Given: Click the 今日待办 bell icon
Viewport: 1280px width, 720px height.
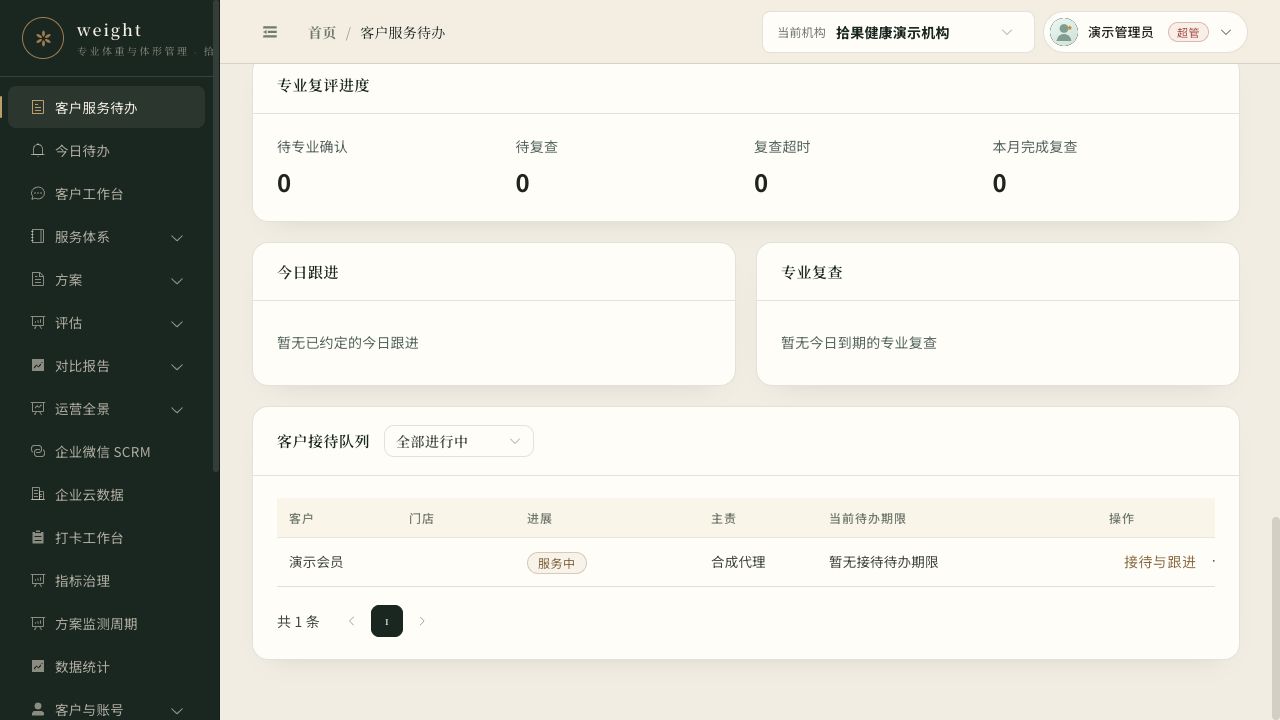Looking at the screenshot, I should pos(38,150).
